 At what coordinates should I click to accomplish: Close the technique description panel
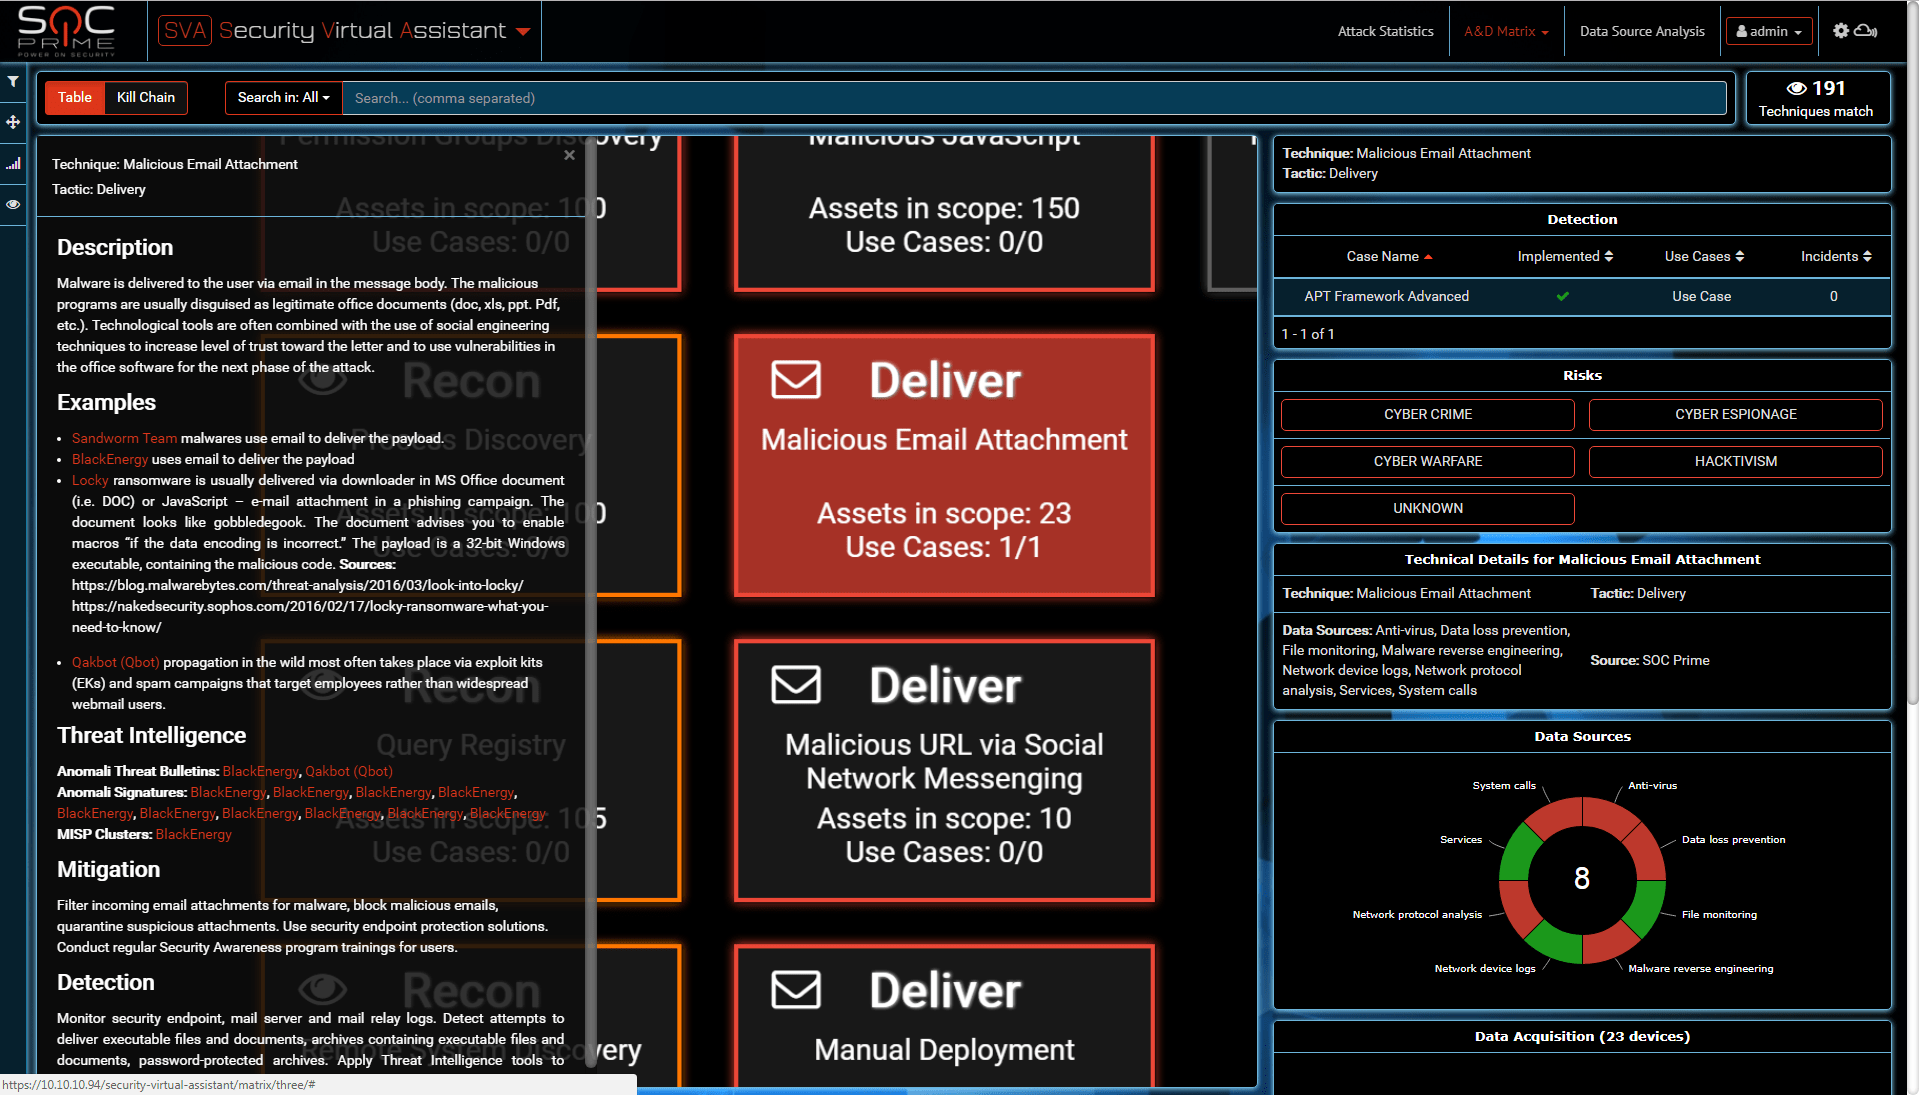569,155
